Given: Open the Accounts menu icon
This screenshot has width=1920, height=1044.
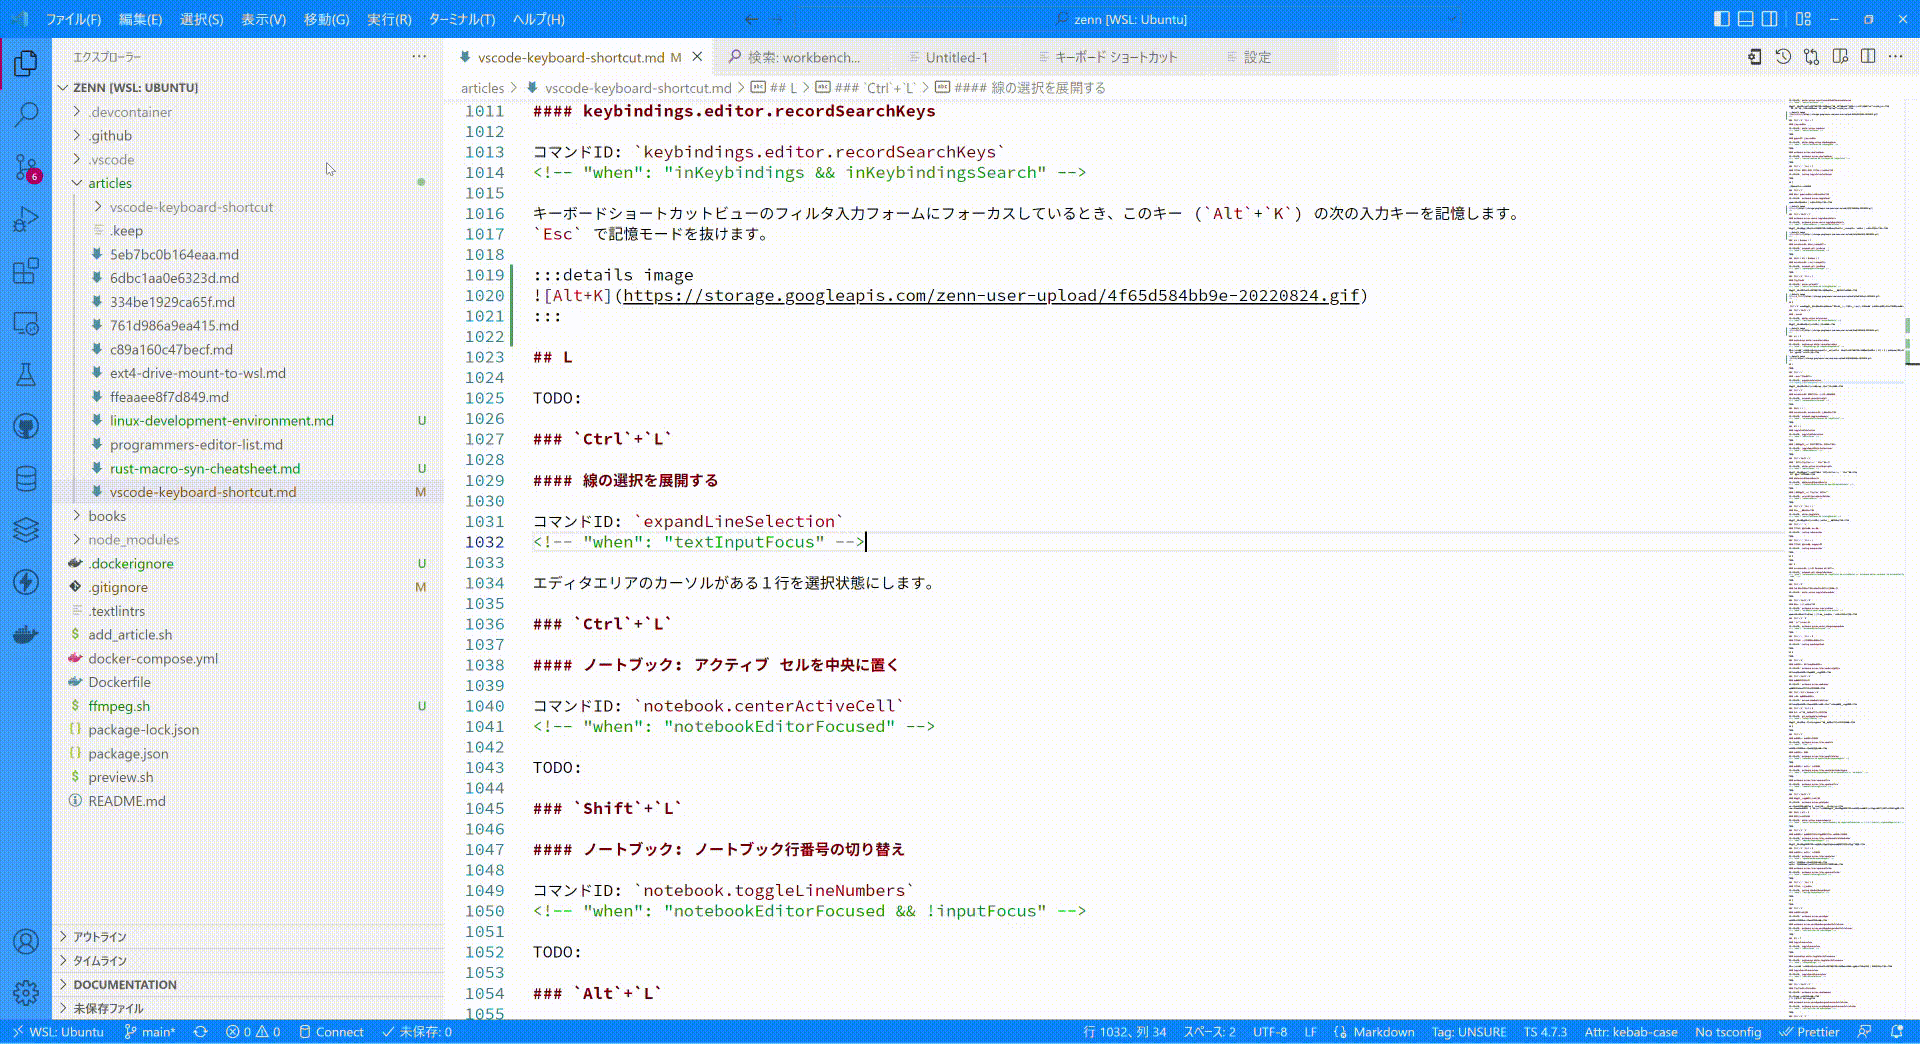Looking at the screenshot, I should (26, 941).
